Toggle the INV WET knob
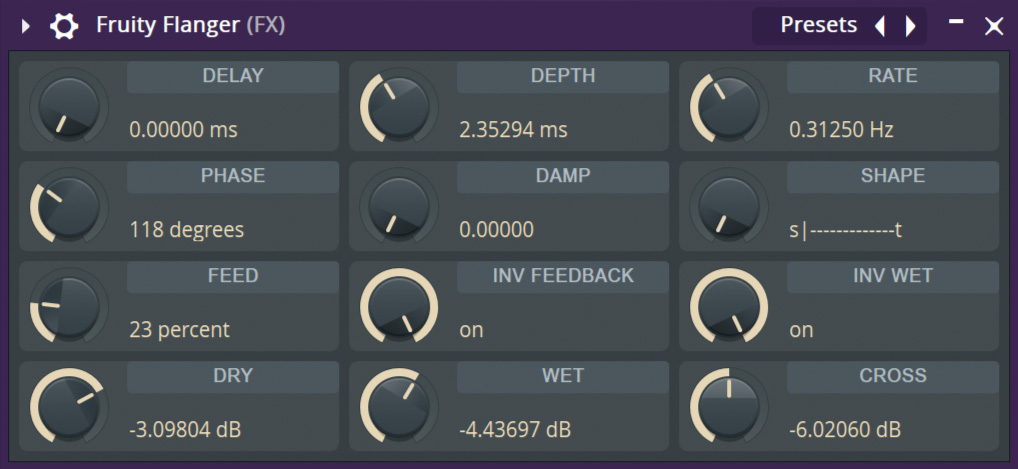This screenshot has width=1018, height=469. coord(728,307)
